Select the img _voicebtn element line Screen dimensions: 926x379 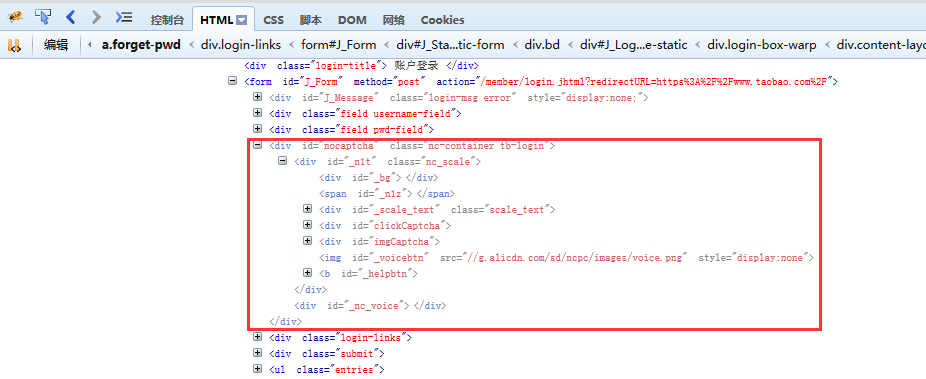pyautogui.click(x=566, y=257)
